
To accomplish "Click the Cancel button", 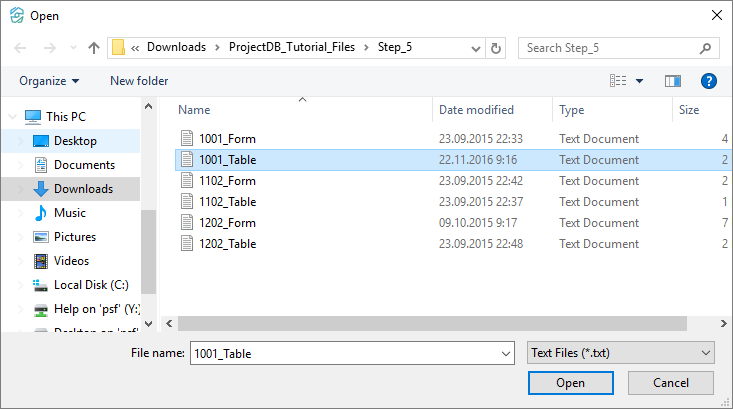I will (x=671, y=383).
